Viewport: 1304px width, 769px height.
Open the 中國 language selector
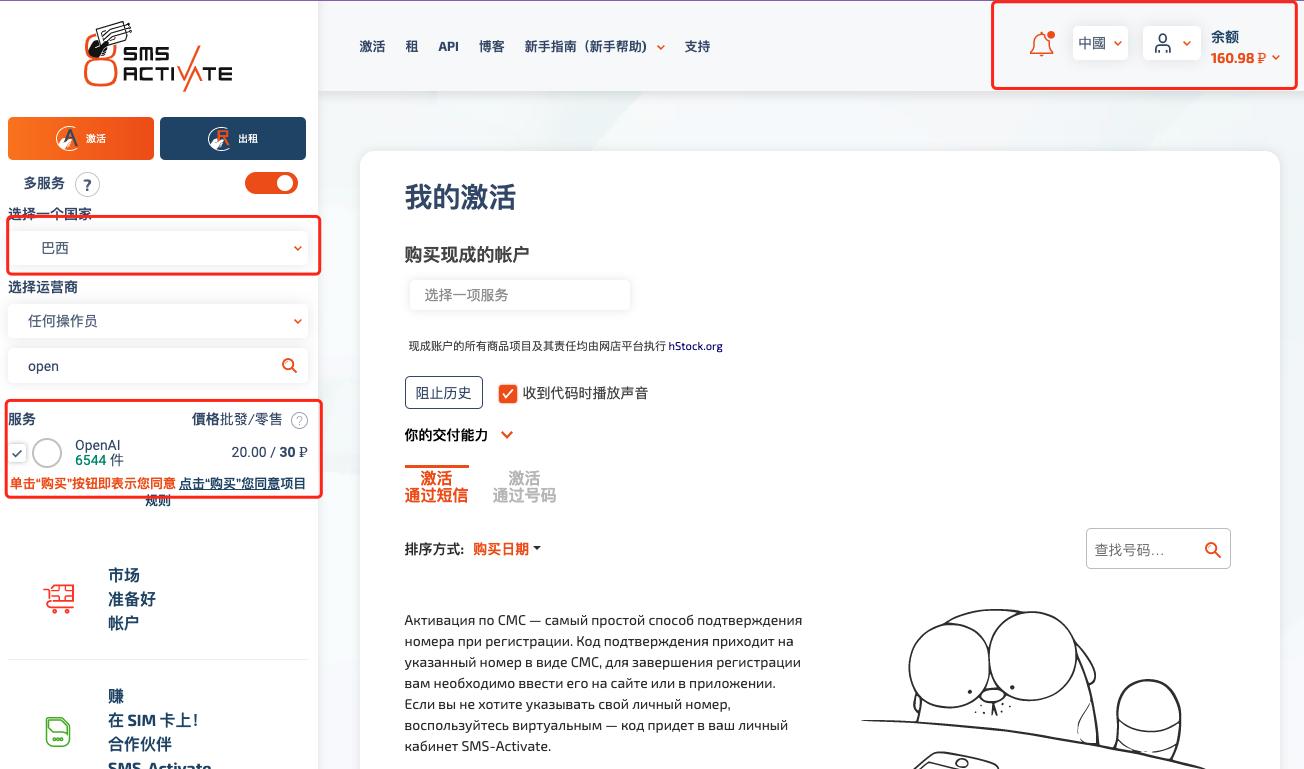(x=1099, y=43)
